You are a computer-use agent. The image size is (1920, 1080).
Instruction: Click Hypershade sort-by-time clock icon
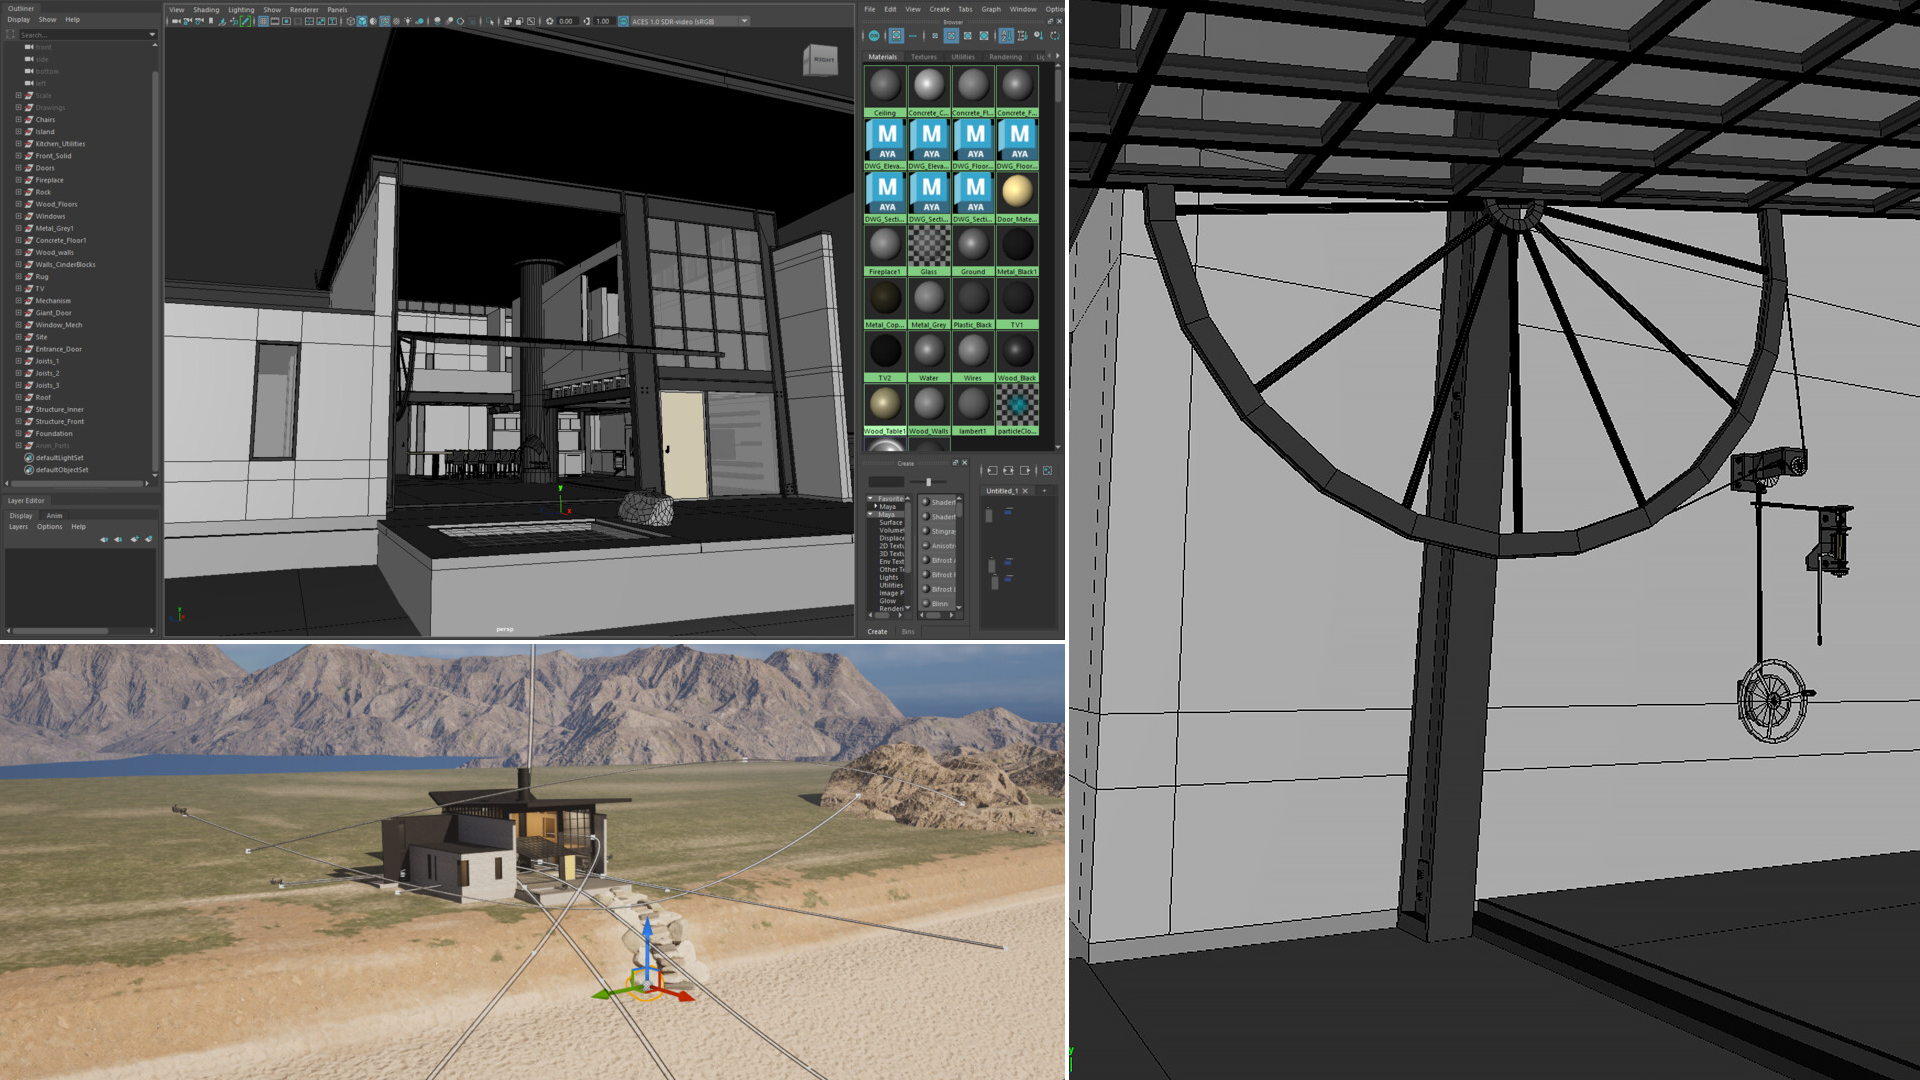pyautogui.click(x=1038, y=36)
